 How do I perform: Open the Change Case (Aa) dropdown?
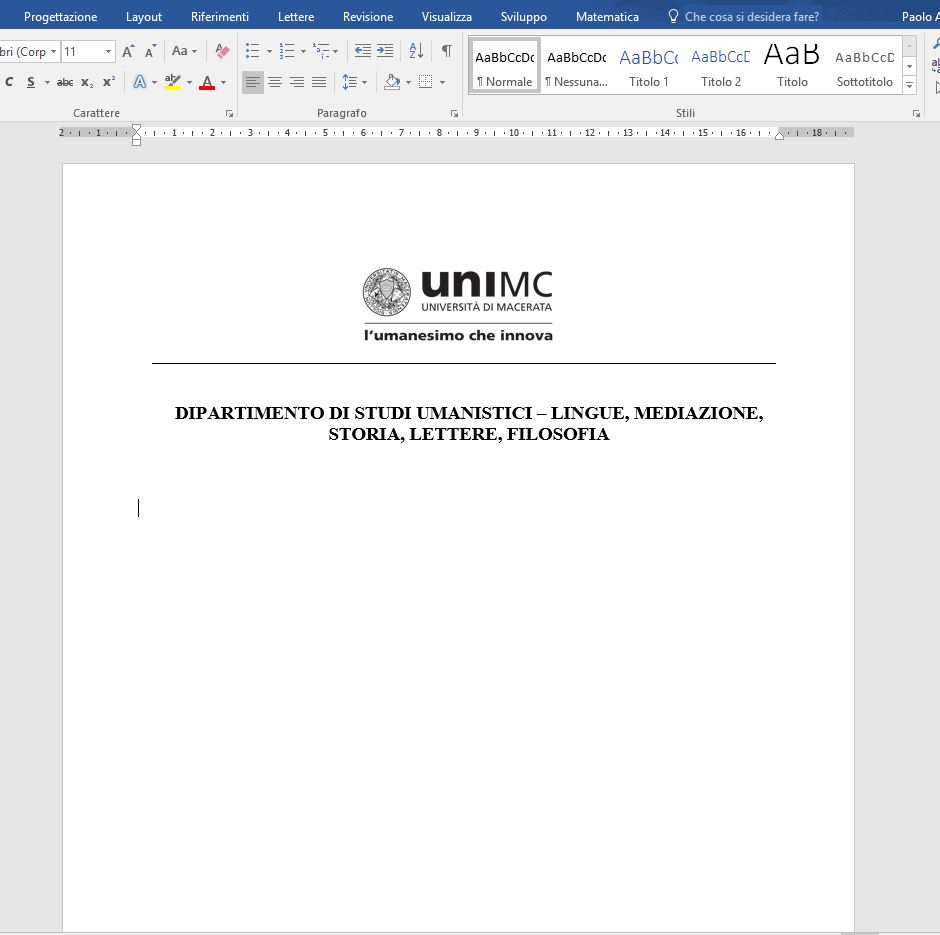click(x=184, y=52)
